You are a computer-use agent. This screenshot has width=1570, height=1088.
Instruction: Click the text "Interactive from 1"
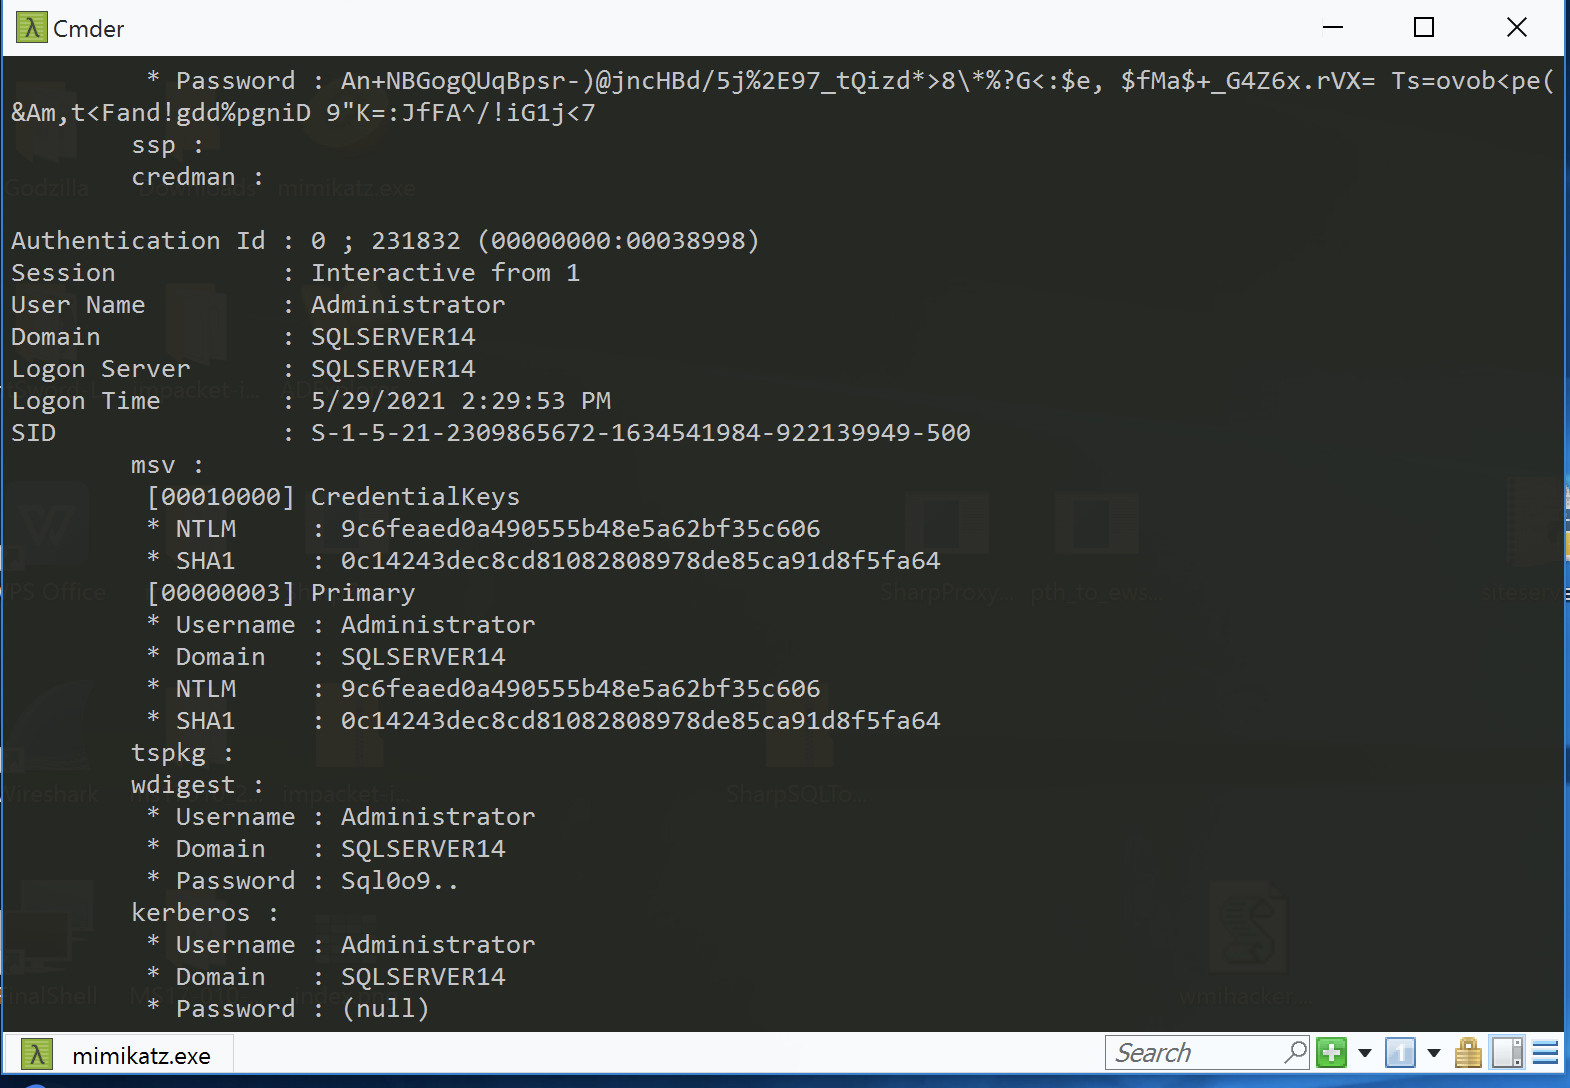(x=446, y=273)
